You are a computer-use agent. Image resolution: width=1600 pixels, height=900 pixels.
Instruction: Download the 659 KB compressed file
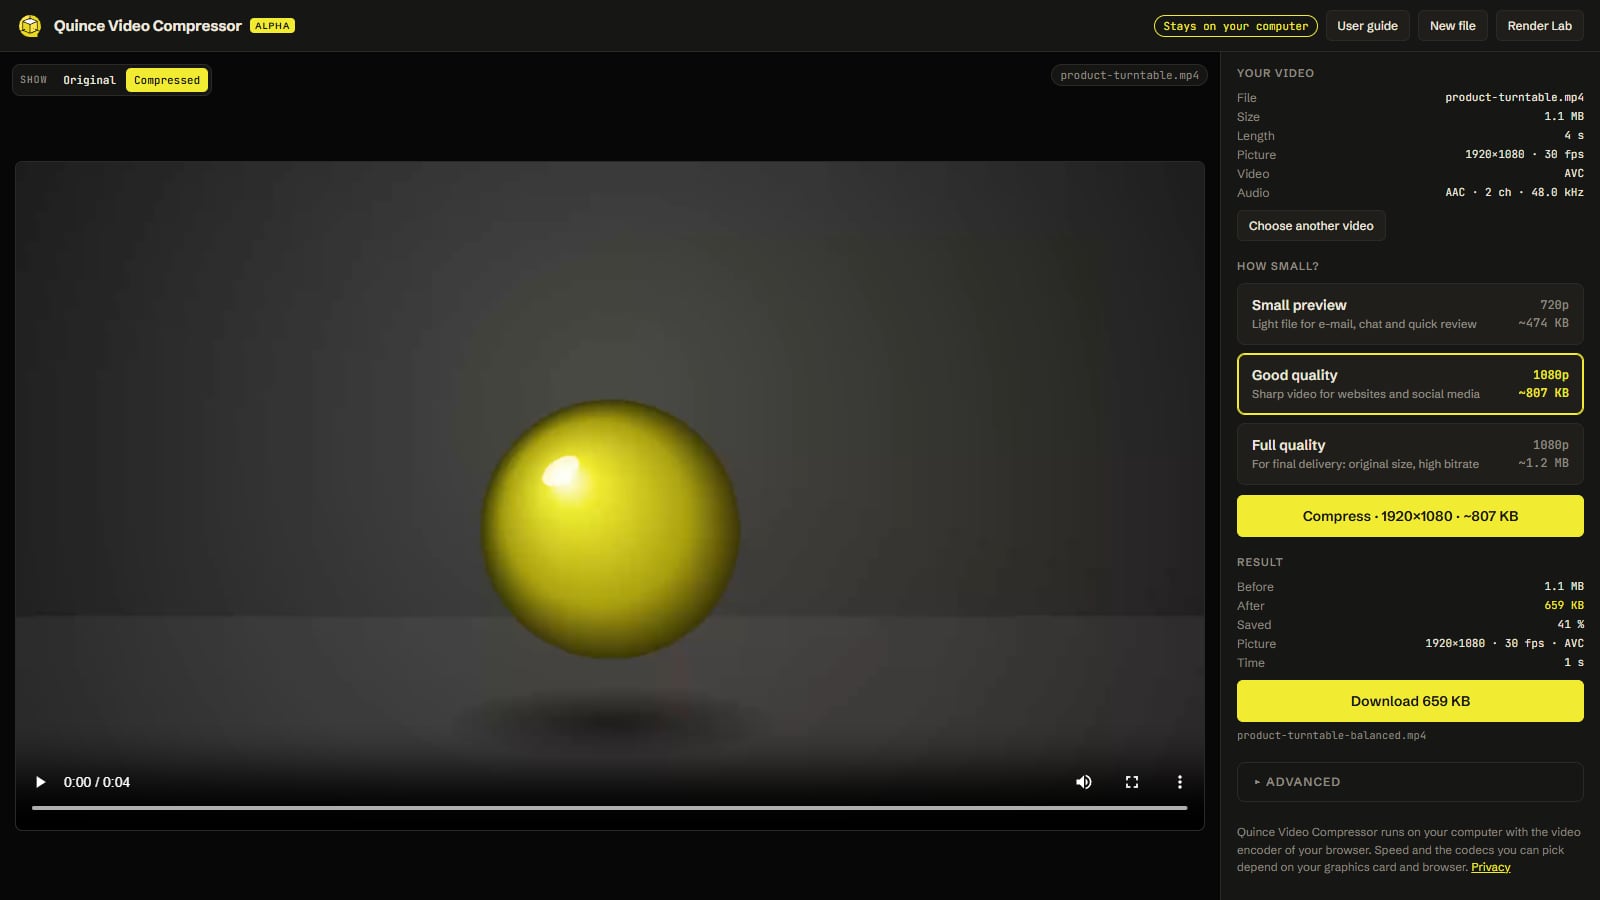point(1410,701)
